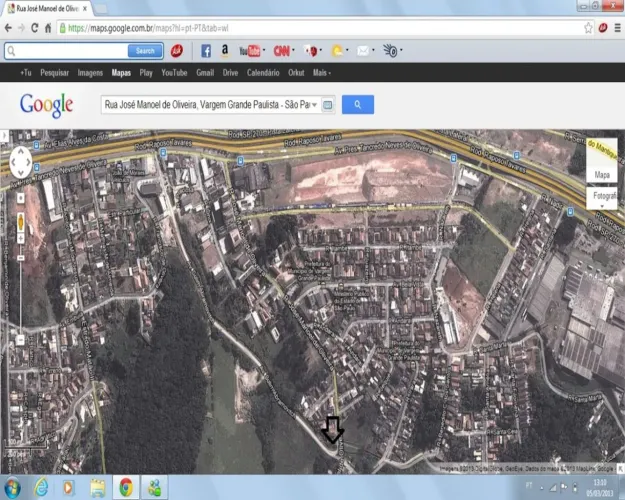Pan the map right with the arrow
The image size is (625, 500).
(x=28, y=162)
